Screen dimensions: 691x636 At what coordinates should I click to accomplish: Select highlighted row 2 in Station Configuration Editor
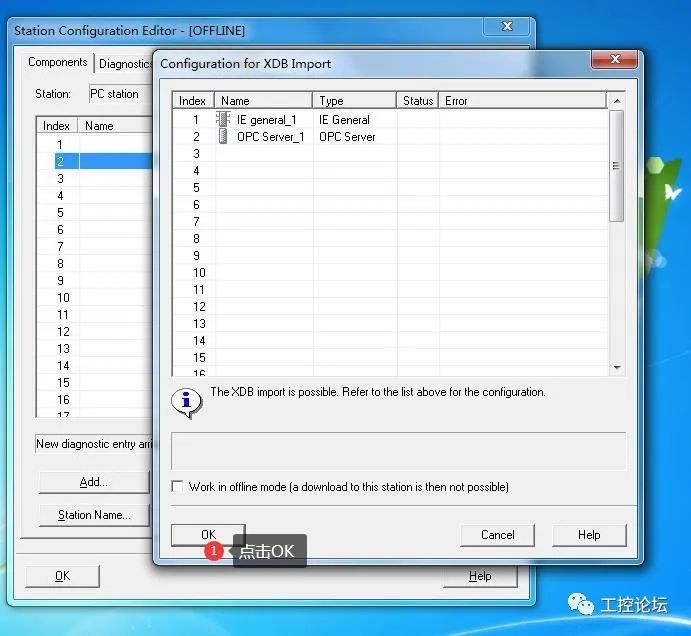(104, 161)
